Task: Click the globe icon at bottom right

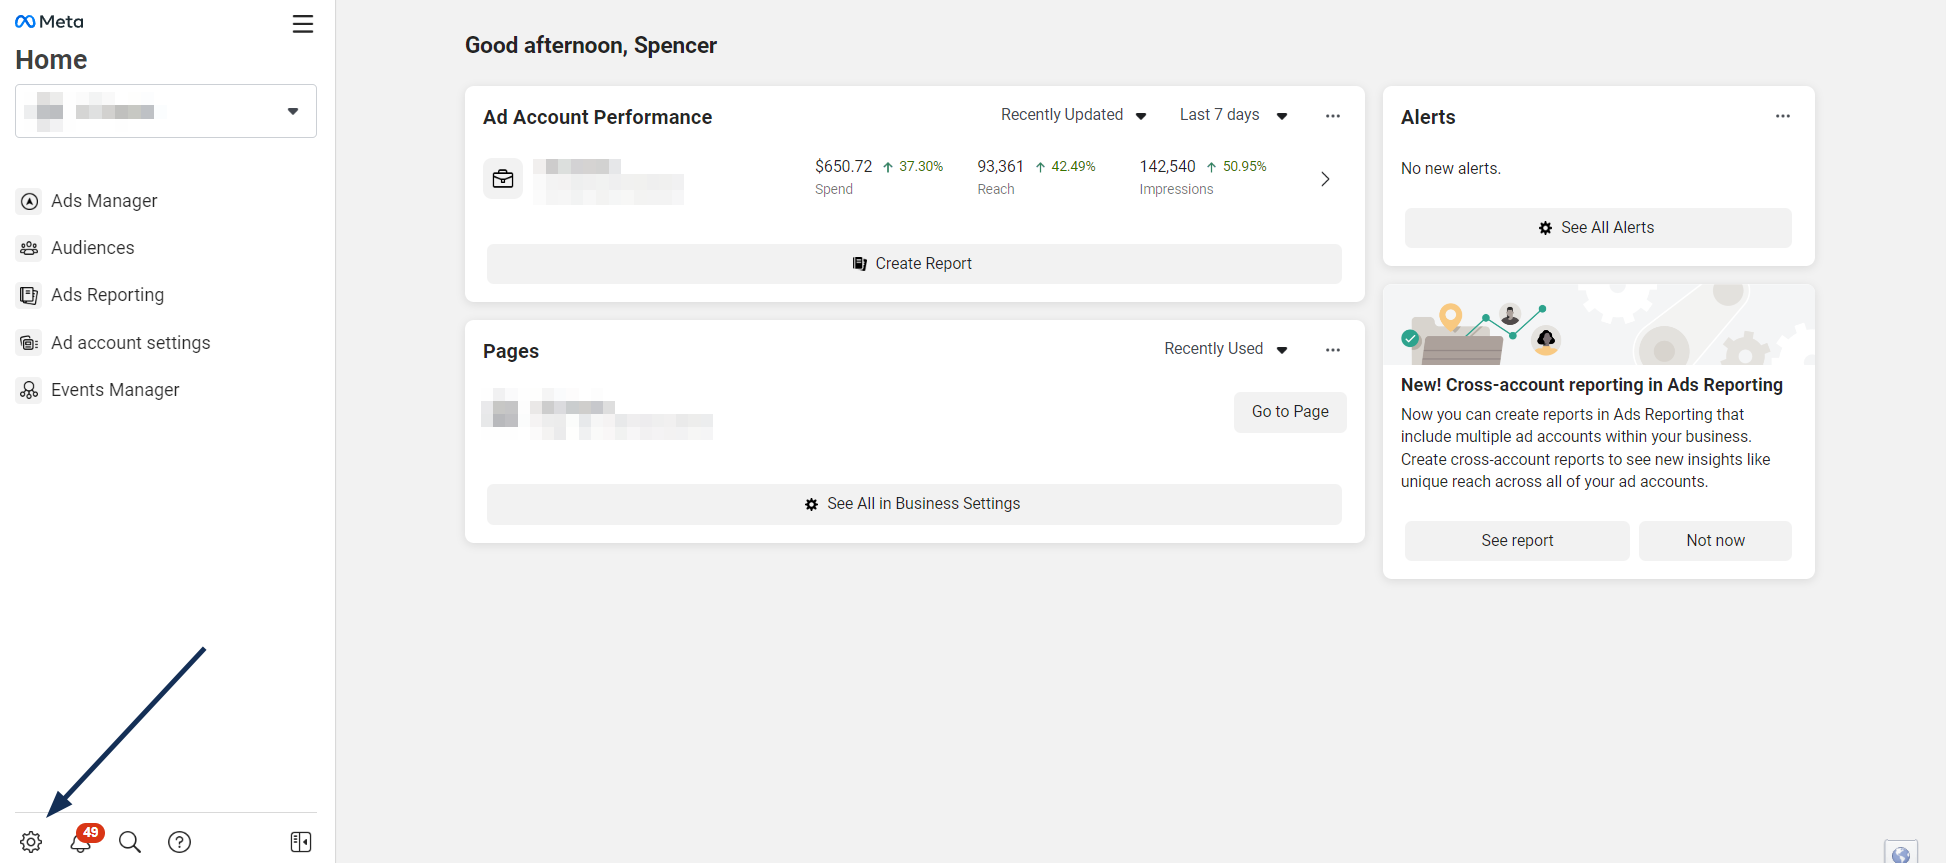Action: coord(1901,853)
